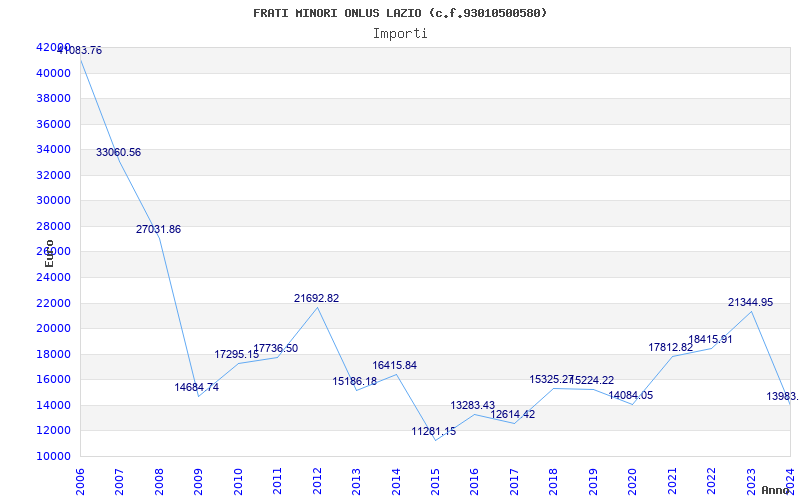Click the Euro axis label
Screen dimensions: 800x500
(x=49, y=254)
